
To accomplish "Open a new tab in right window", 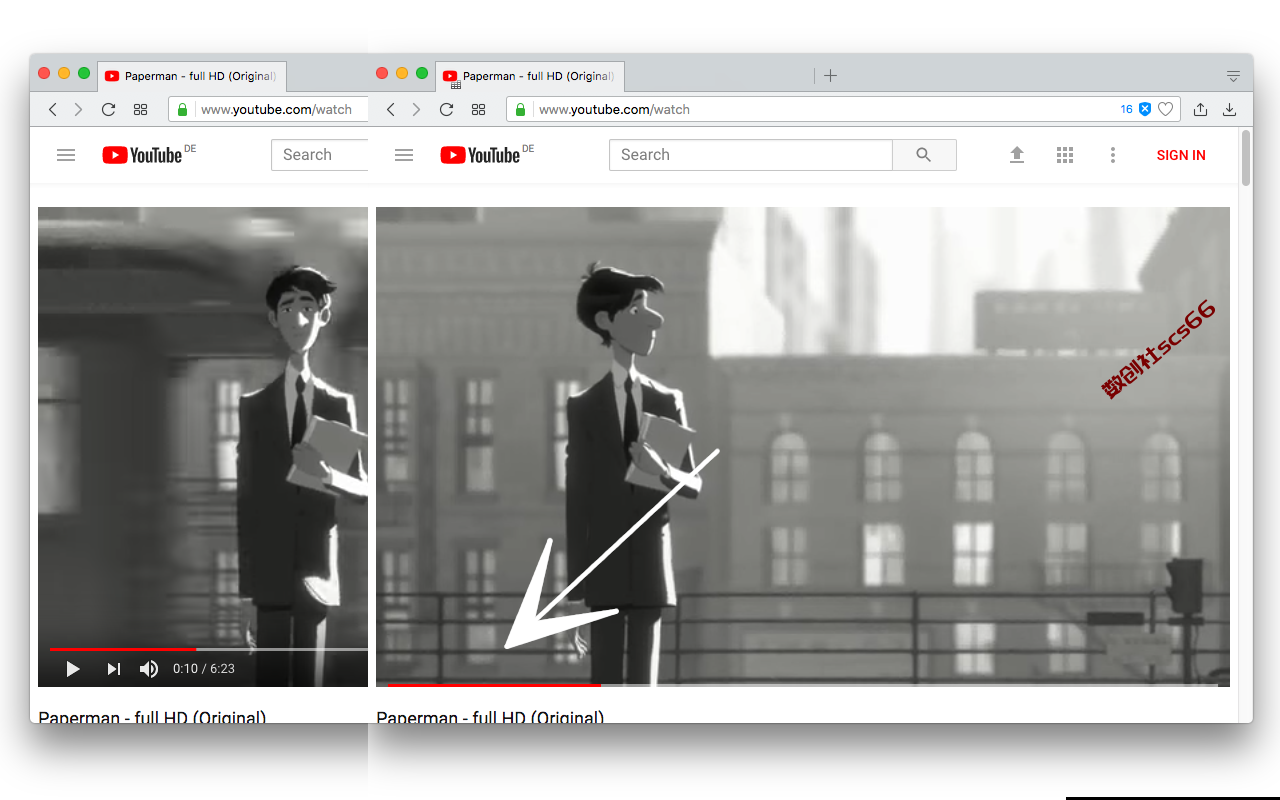I will [830, 75].
